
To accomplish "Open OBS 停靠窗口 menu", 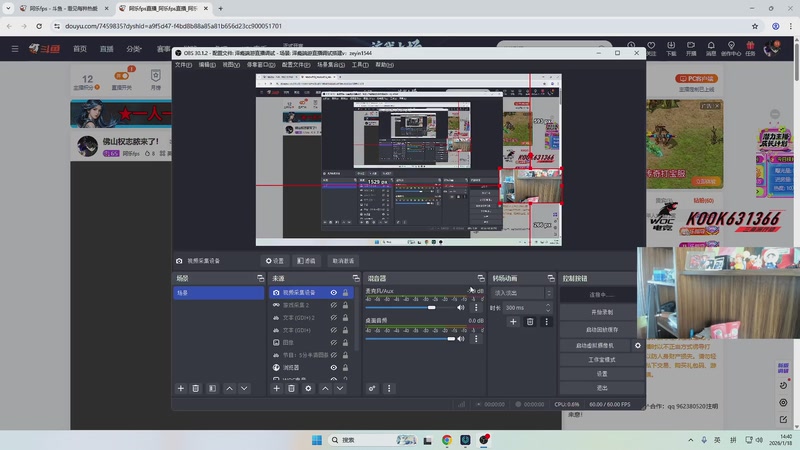I will [261, 65].
